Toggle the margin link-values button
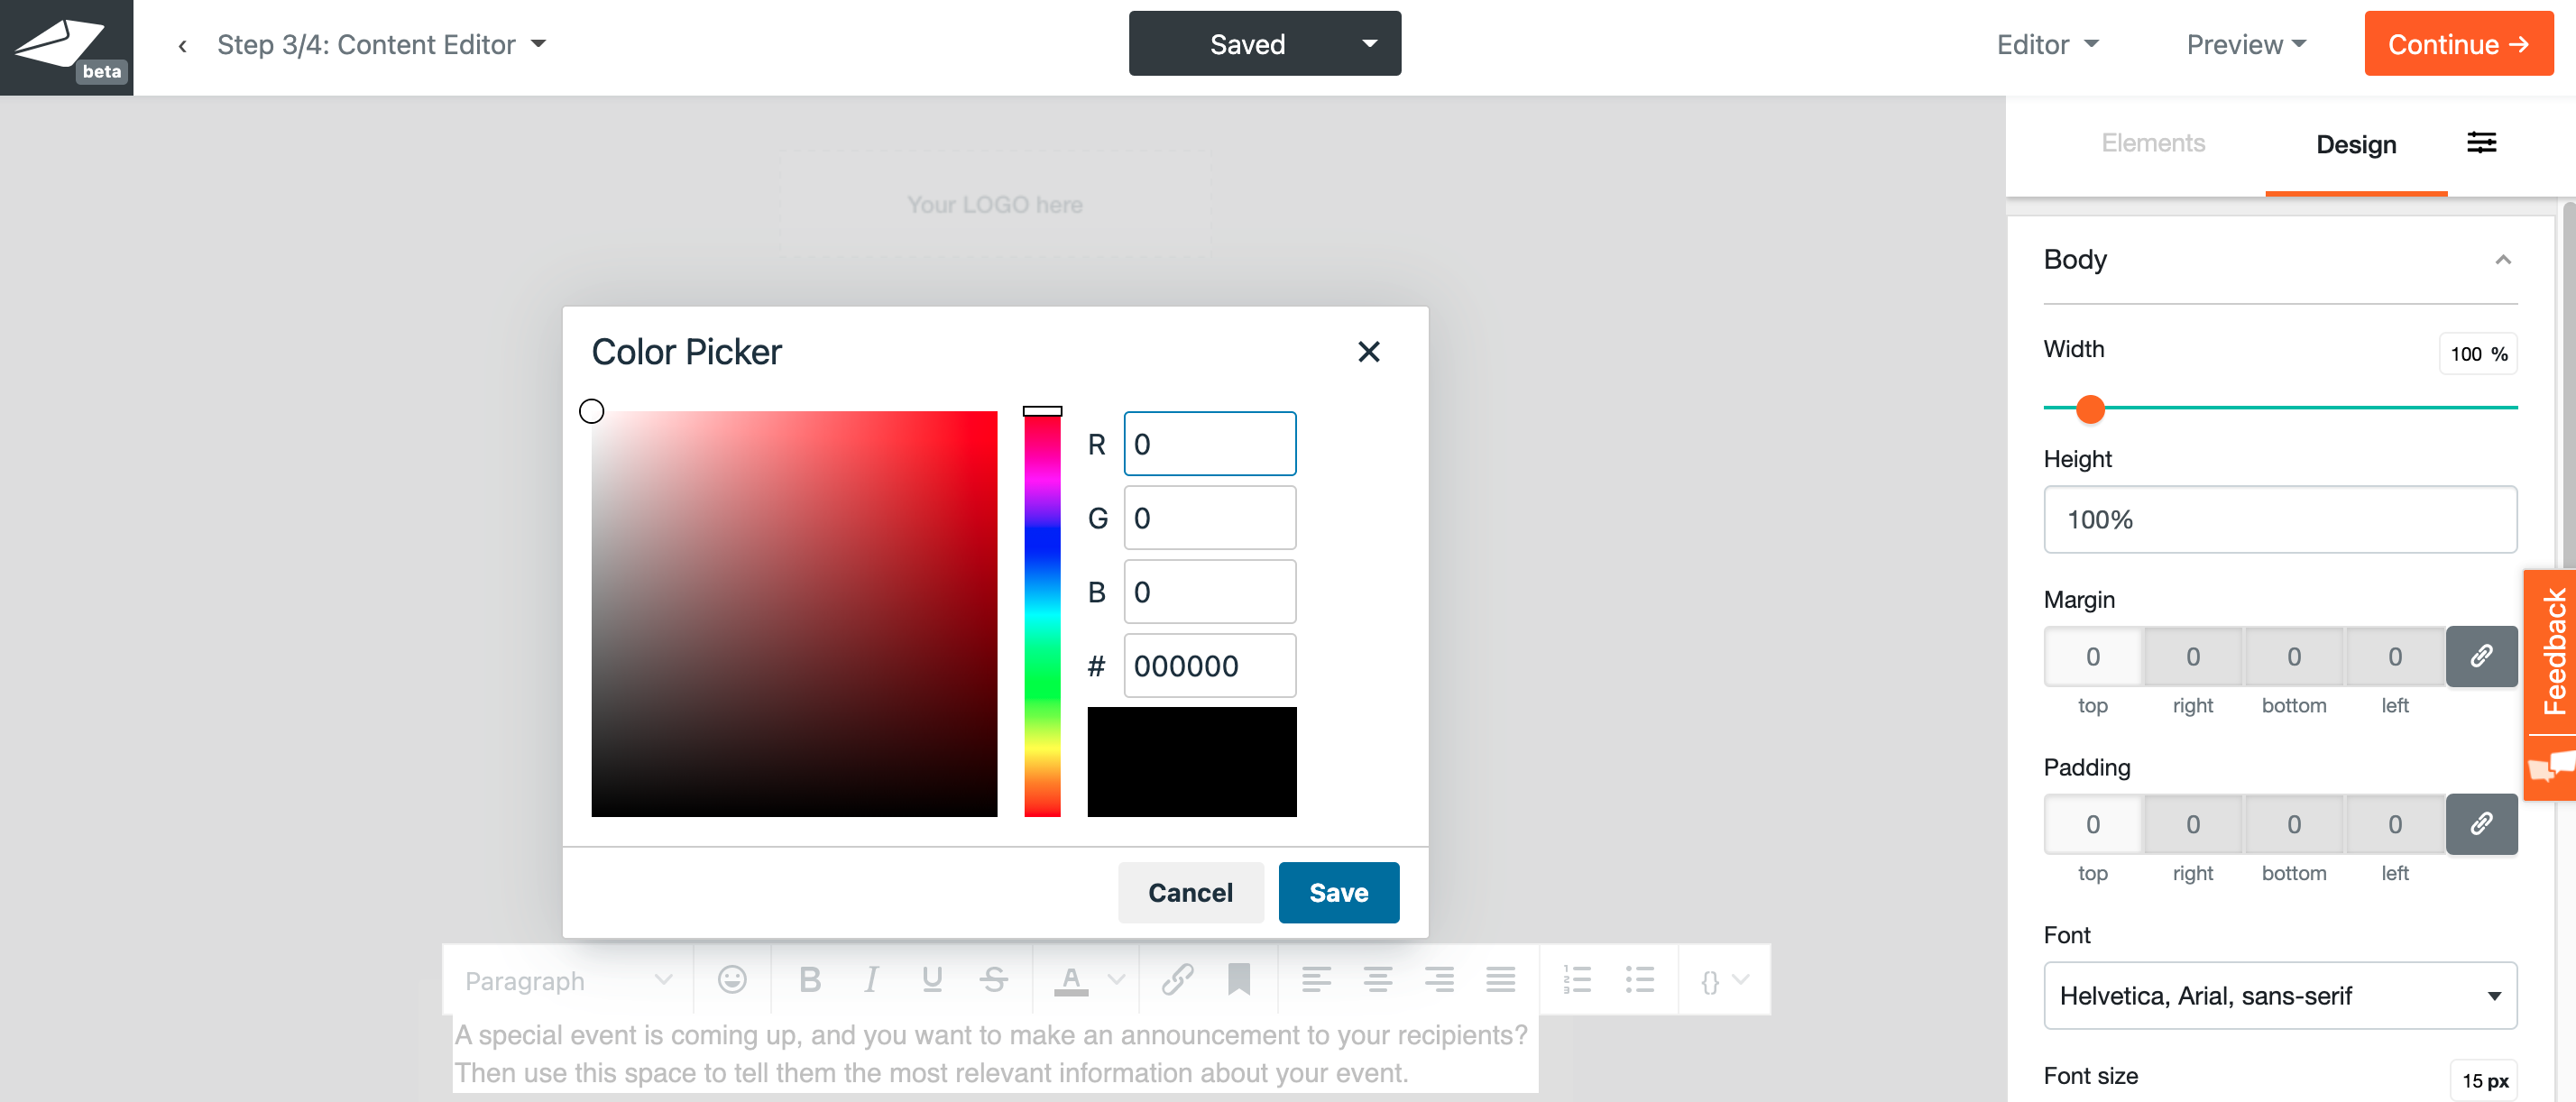 pyautogui.click(x=2481, y=656)
